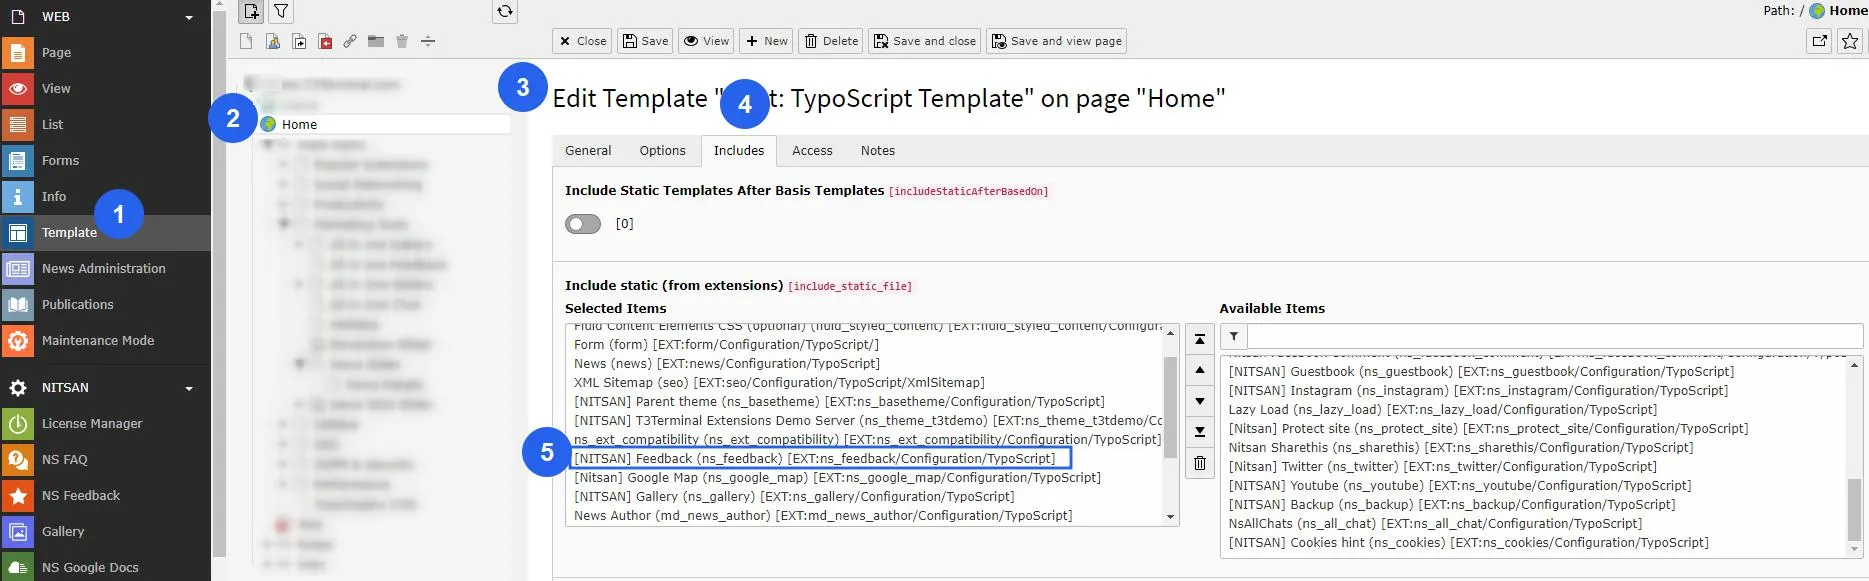Open the Publications module icon

(x=18, y=305)
